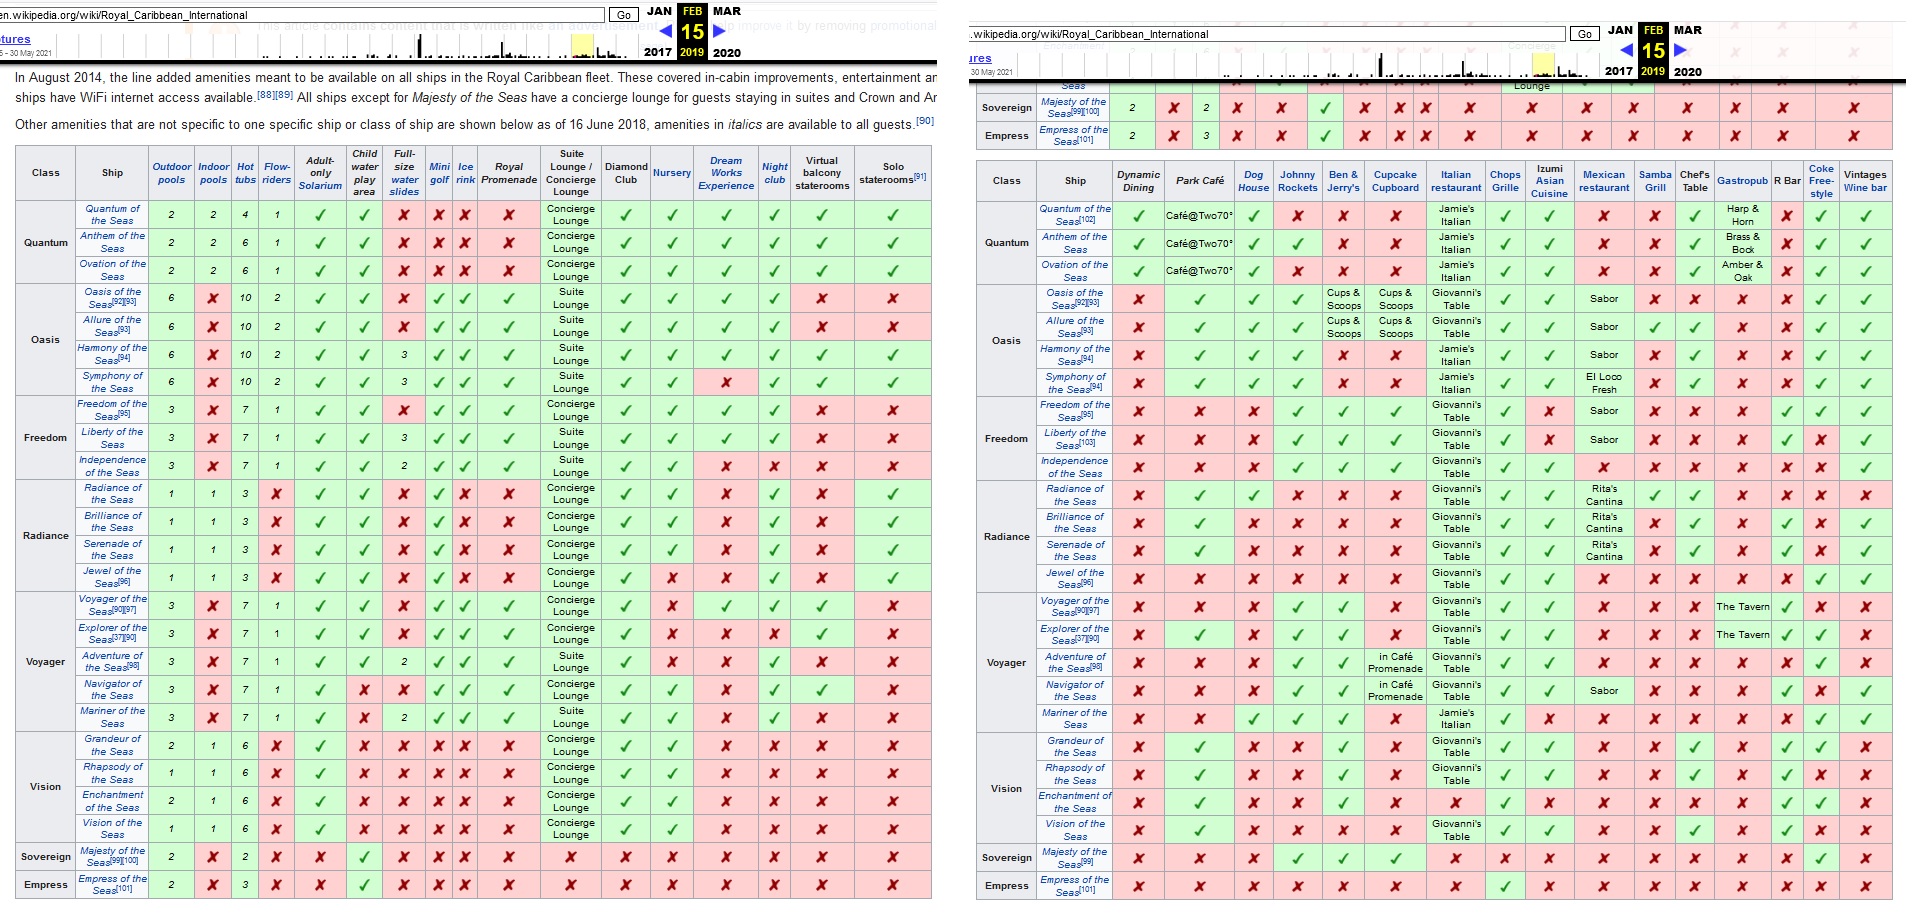Select JAN month in the left Wayback calendar
Viewport: 1920px width, 924px height.
pos(659,11)
